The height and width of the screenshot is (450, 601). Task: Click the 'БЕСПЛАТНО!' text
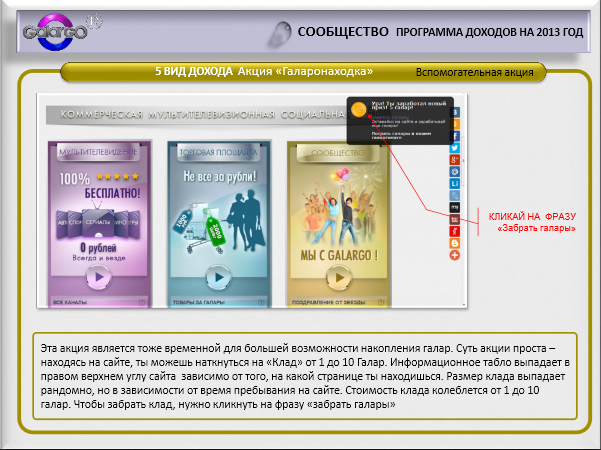click(112, 193)
